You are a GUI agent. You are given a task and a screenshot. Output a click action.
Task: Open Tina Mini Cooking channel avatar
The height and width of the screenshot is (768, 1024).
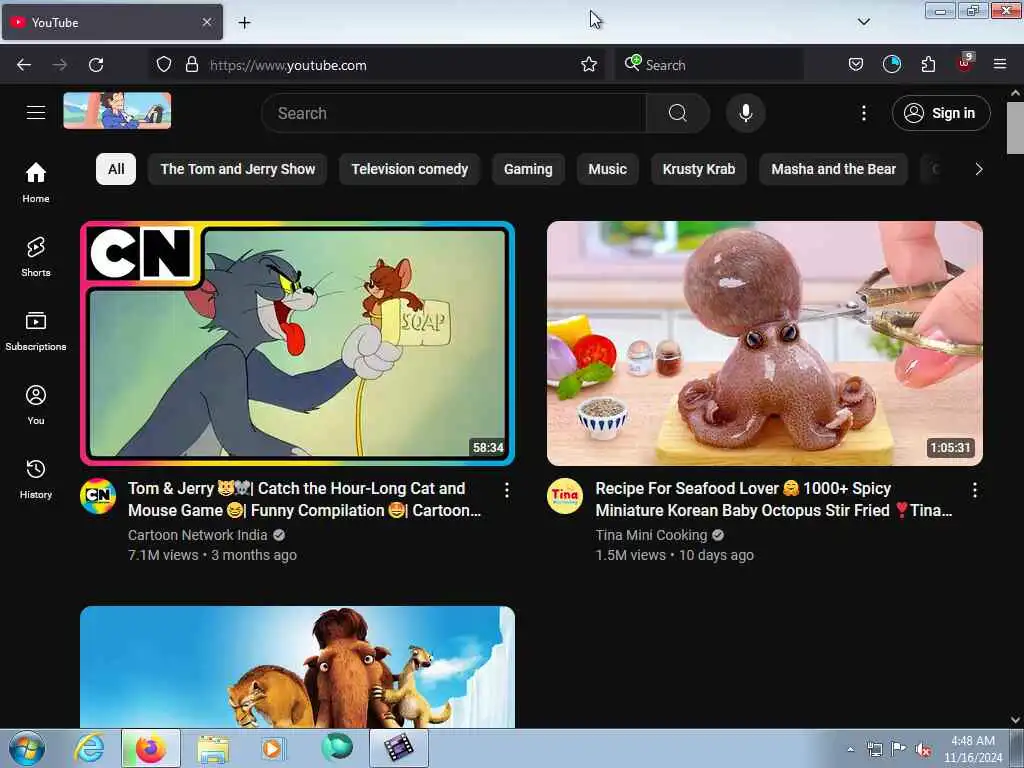[x=565, y=496]
